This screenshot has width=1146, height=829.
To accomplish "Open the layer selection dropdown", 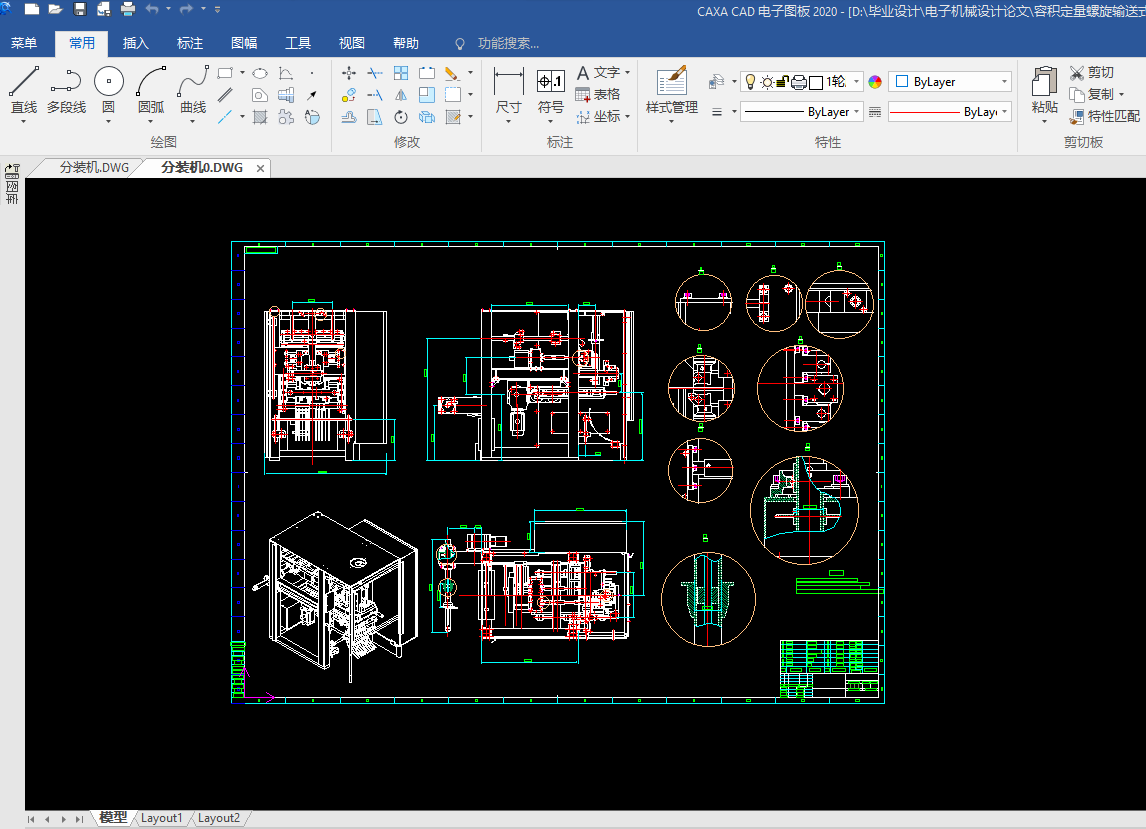I will (x=857, y=82).
